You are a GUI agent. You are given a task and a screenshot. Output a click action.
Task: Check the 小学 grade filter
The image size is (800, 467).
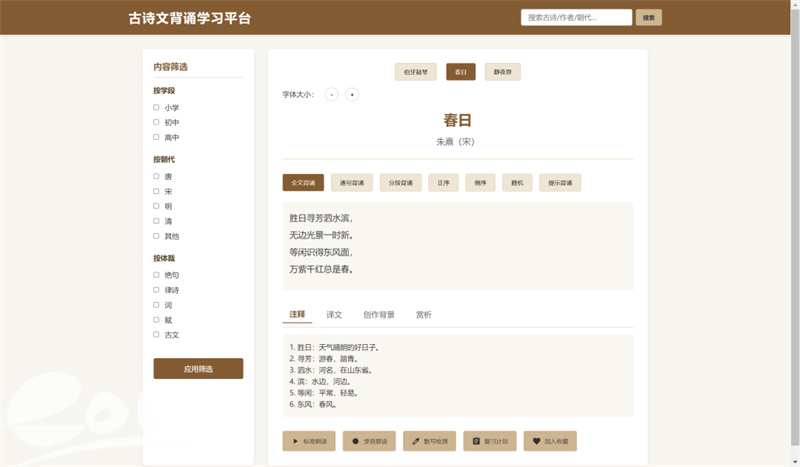(156, 107)
